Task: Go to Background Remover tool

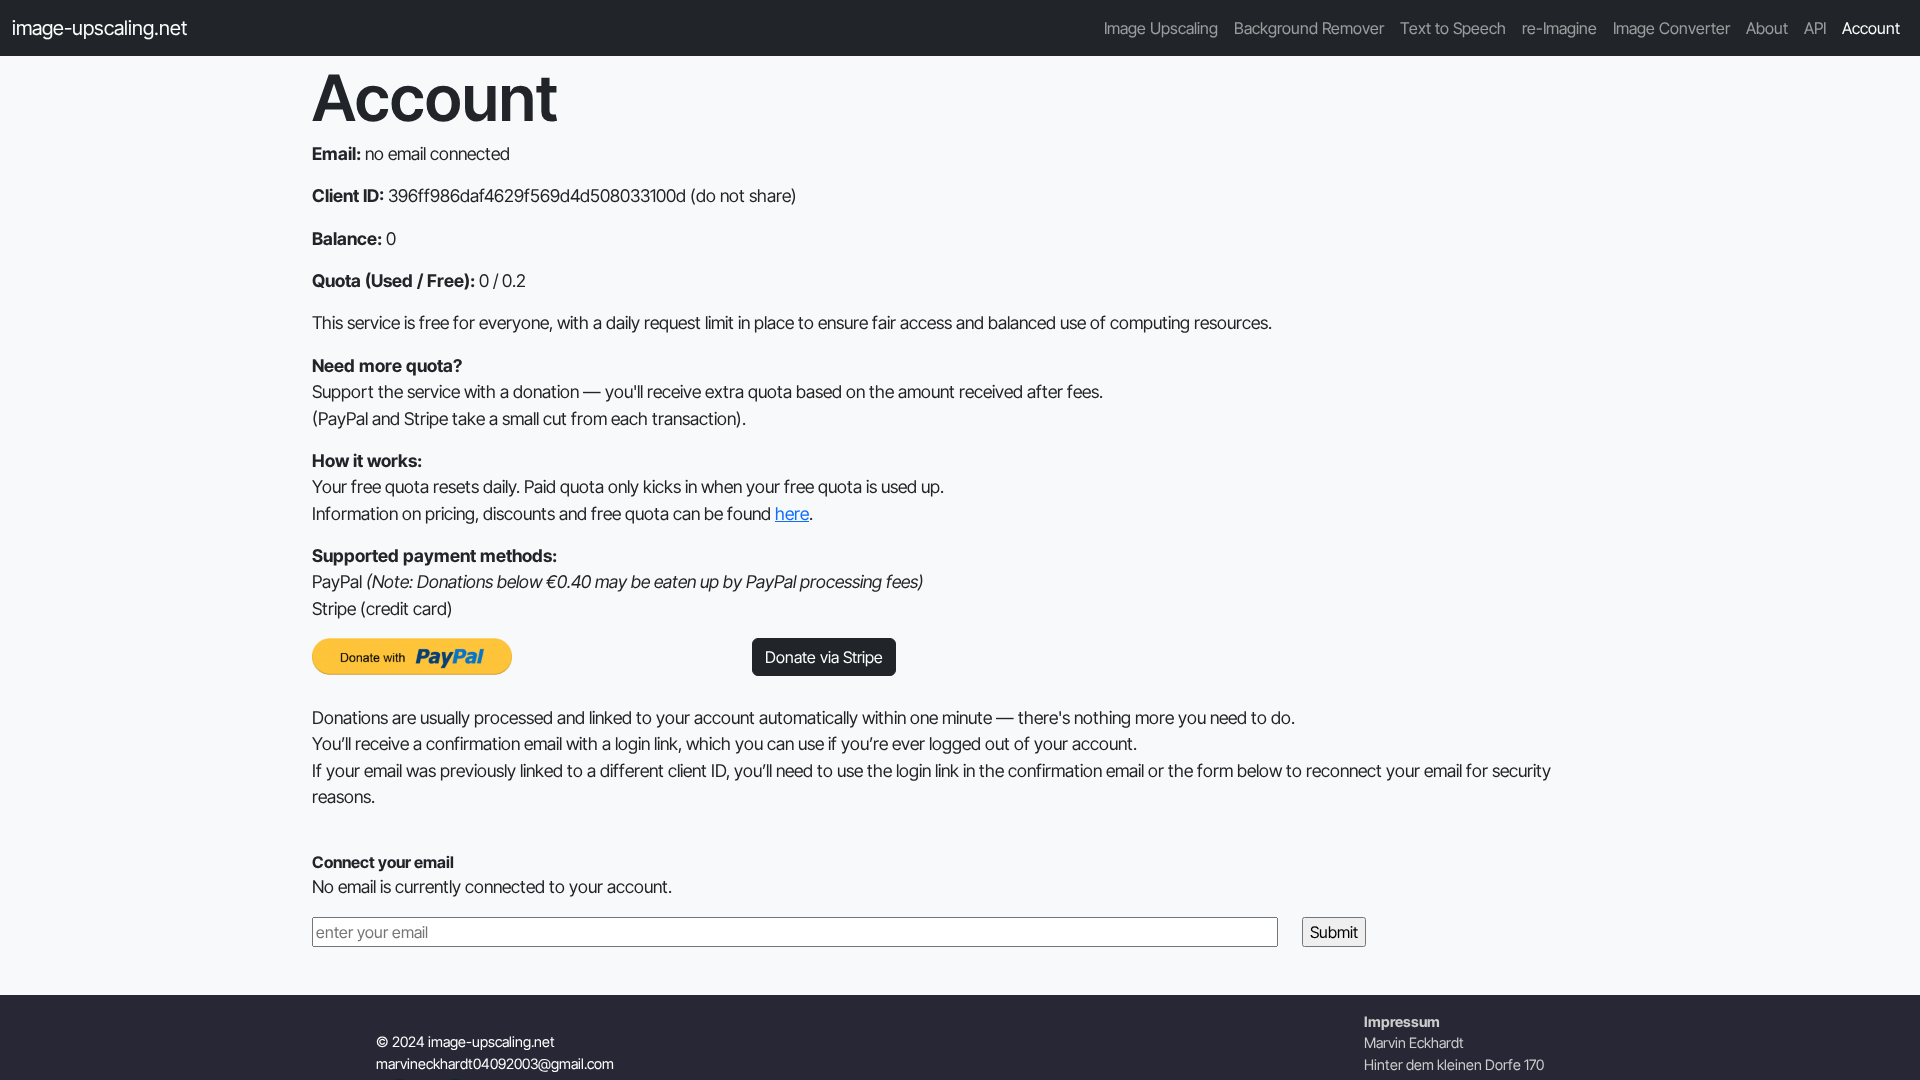Action: (x=1308, y=28)
